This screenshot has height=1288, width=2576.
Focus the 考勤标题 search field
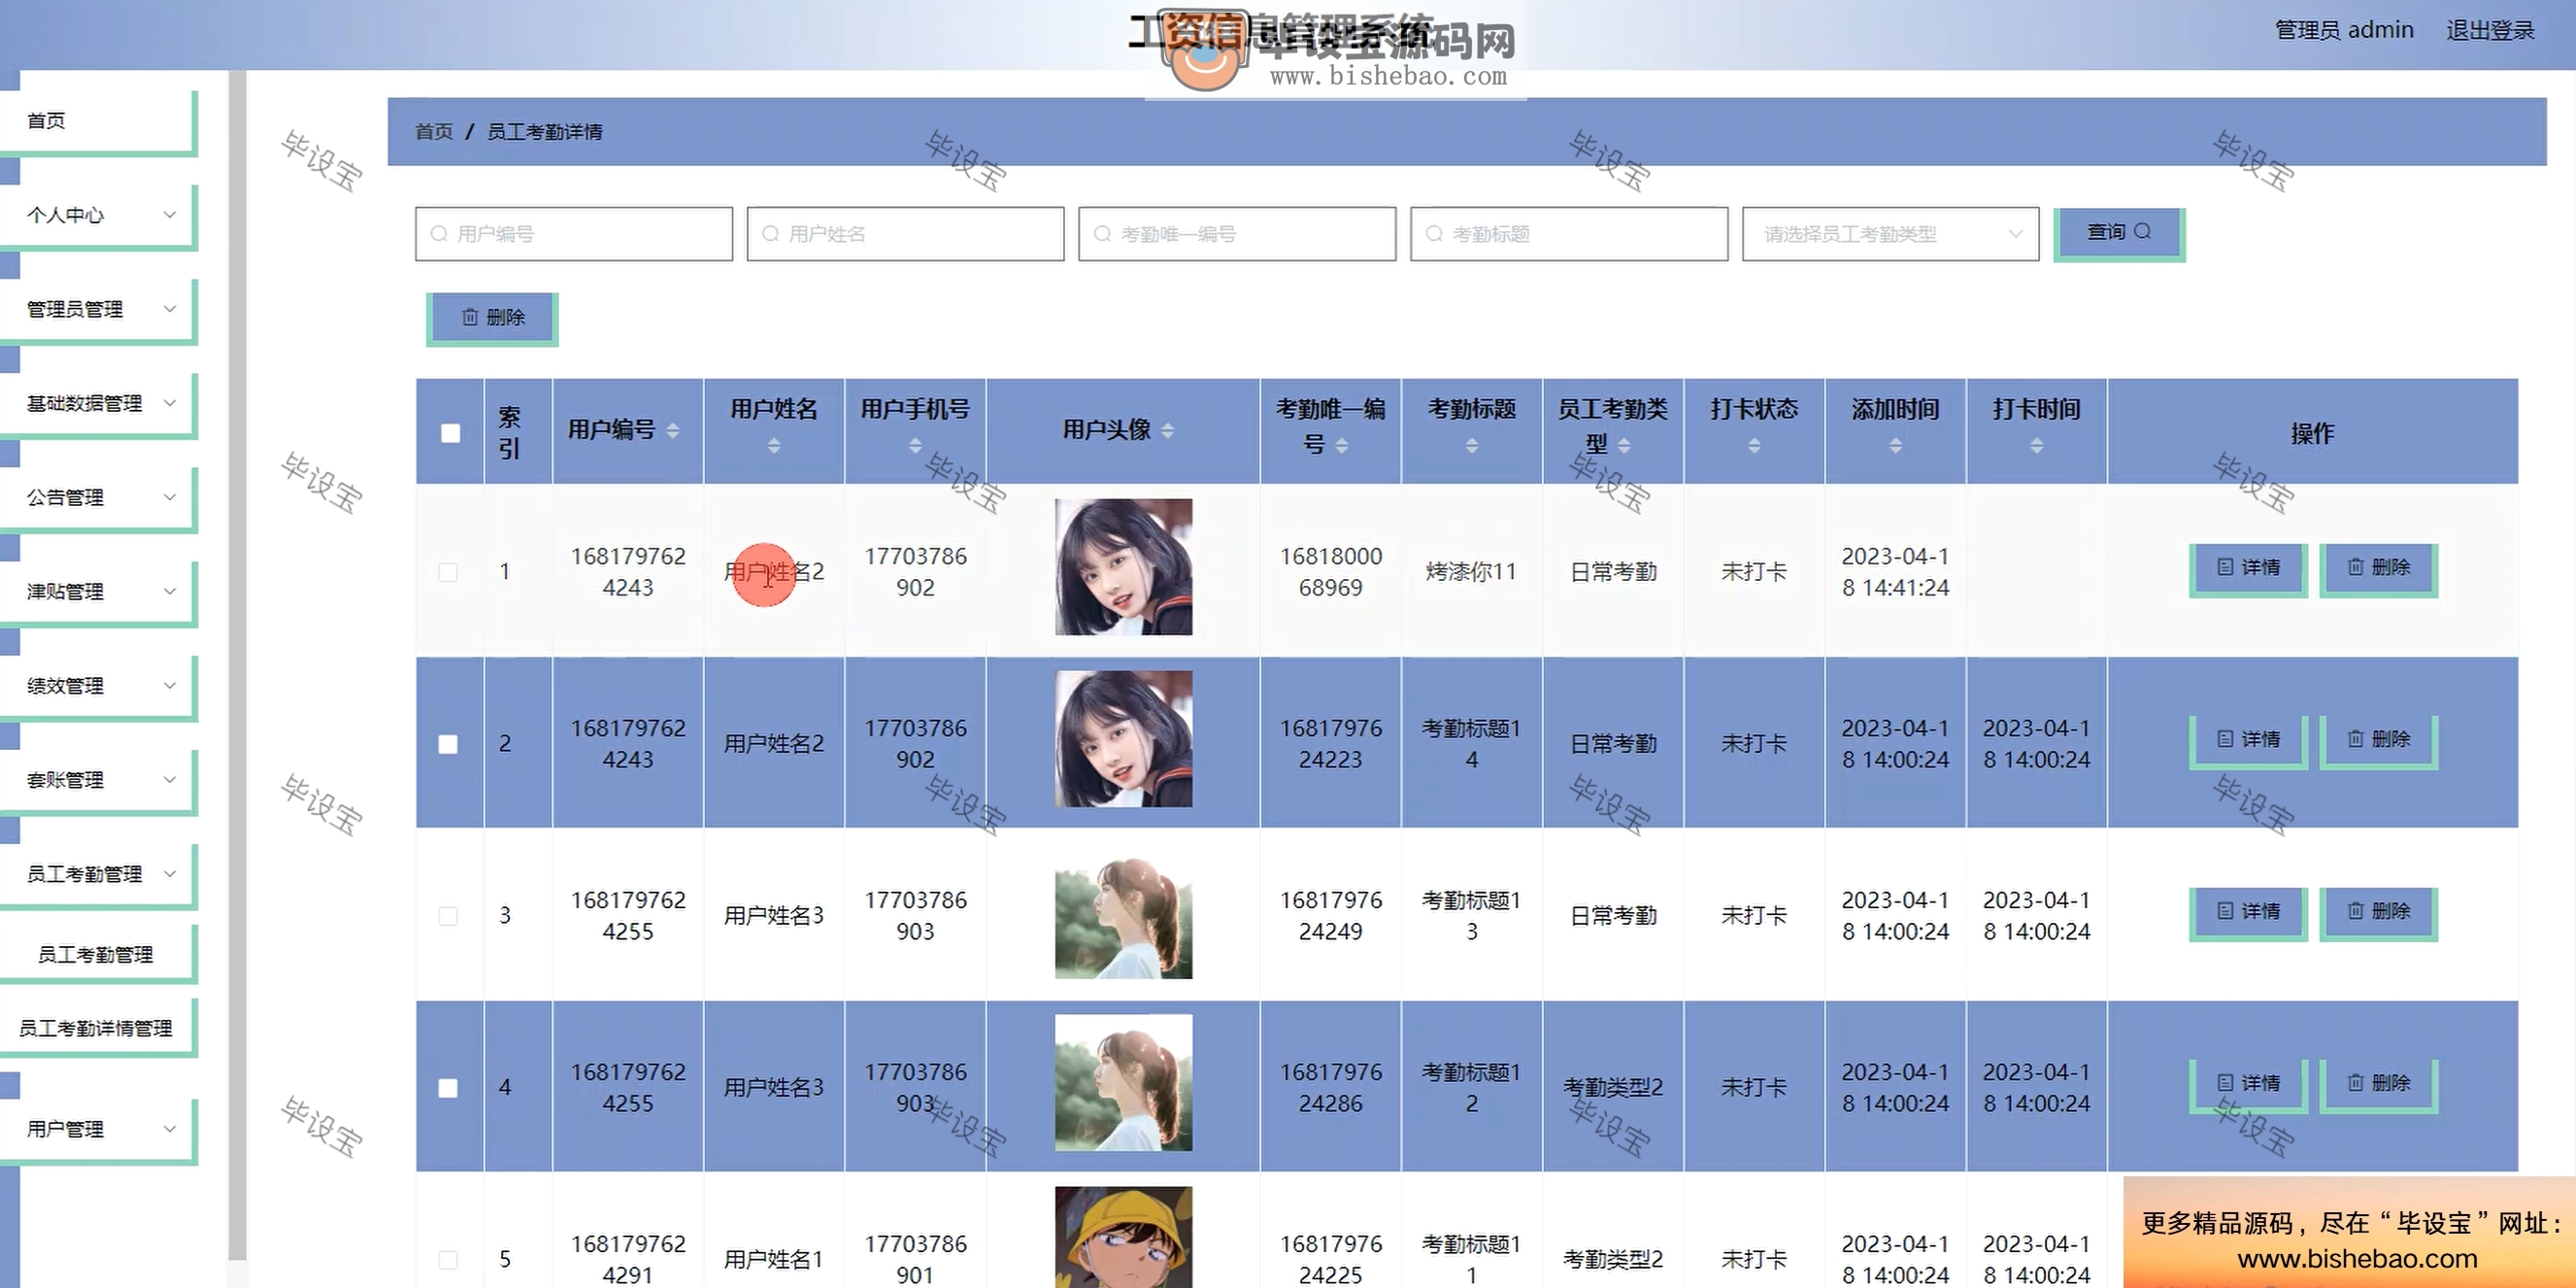click(x=1569, y=234)
